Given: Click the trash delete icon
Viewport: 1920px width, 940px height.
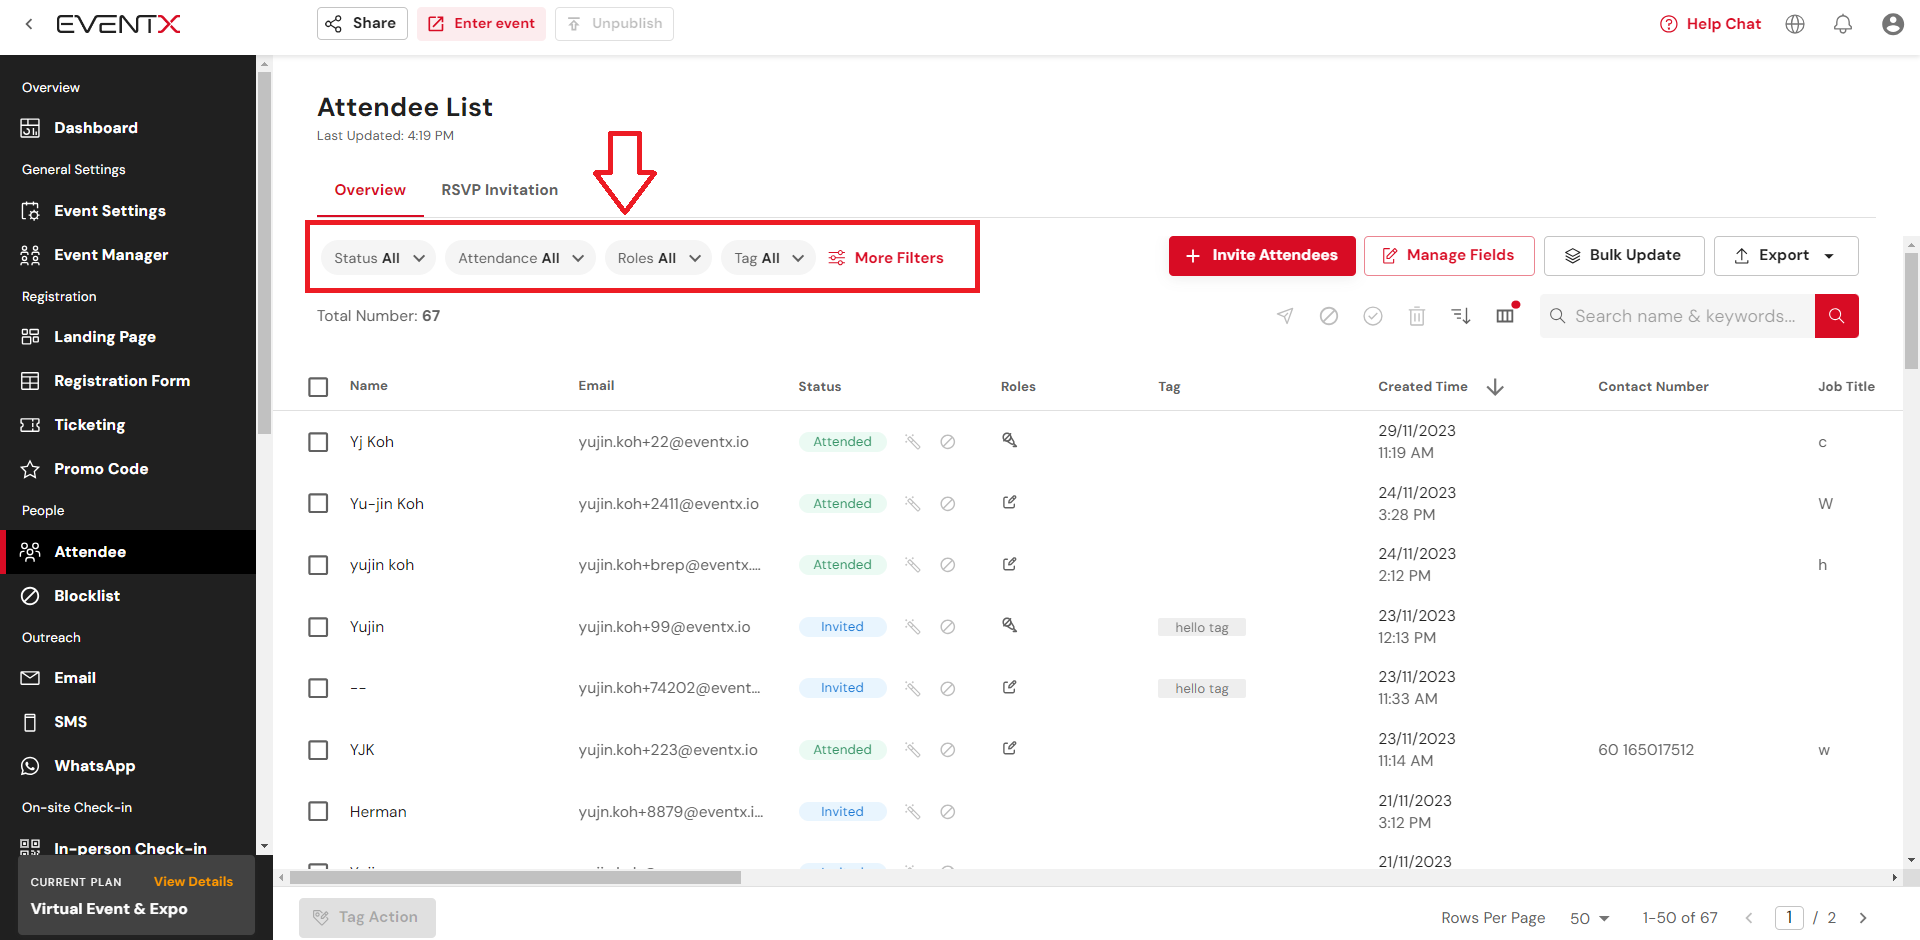Looking at the screenshot, I should [1417, 316].
